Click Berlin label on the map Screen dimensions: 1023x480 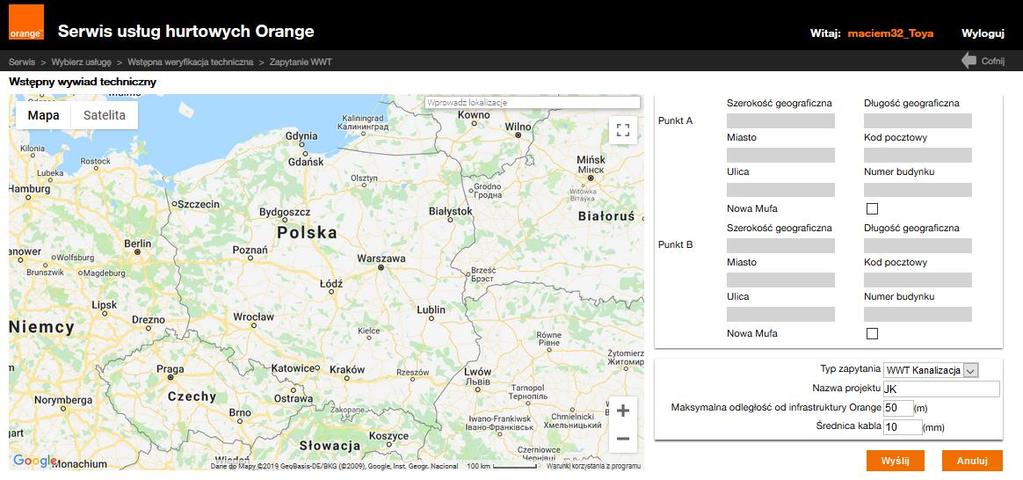138,244
